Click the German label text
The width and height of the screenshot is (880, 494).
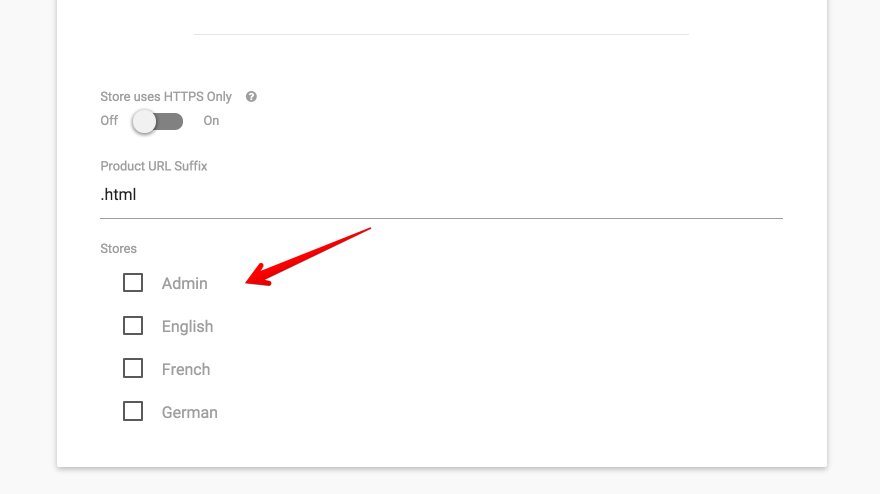189,413
